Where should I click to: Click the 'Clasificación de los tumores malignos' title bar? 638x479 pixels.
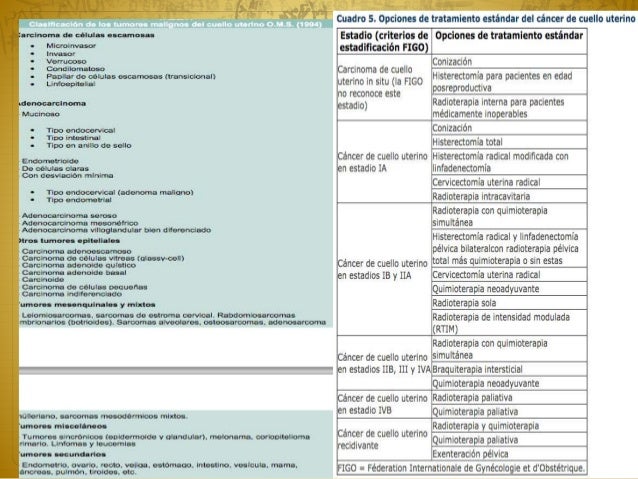pos(175,24)
